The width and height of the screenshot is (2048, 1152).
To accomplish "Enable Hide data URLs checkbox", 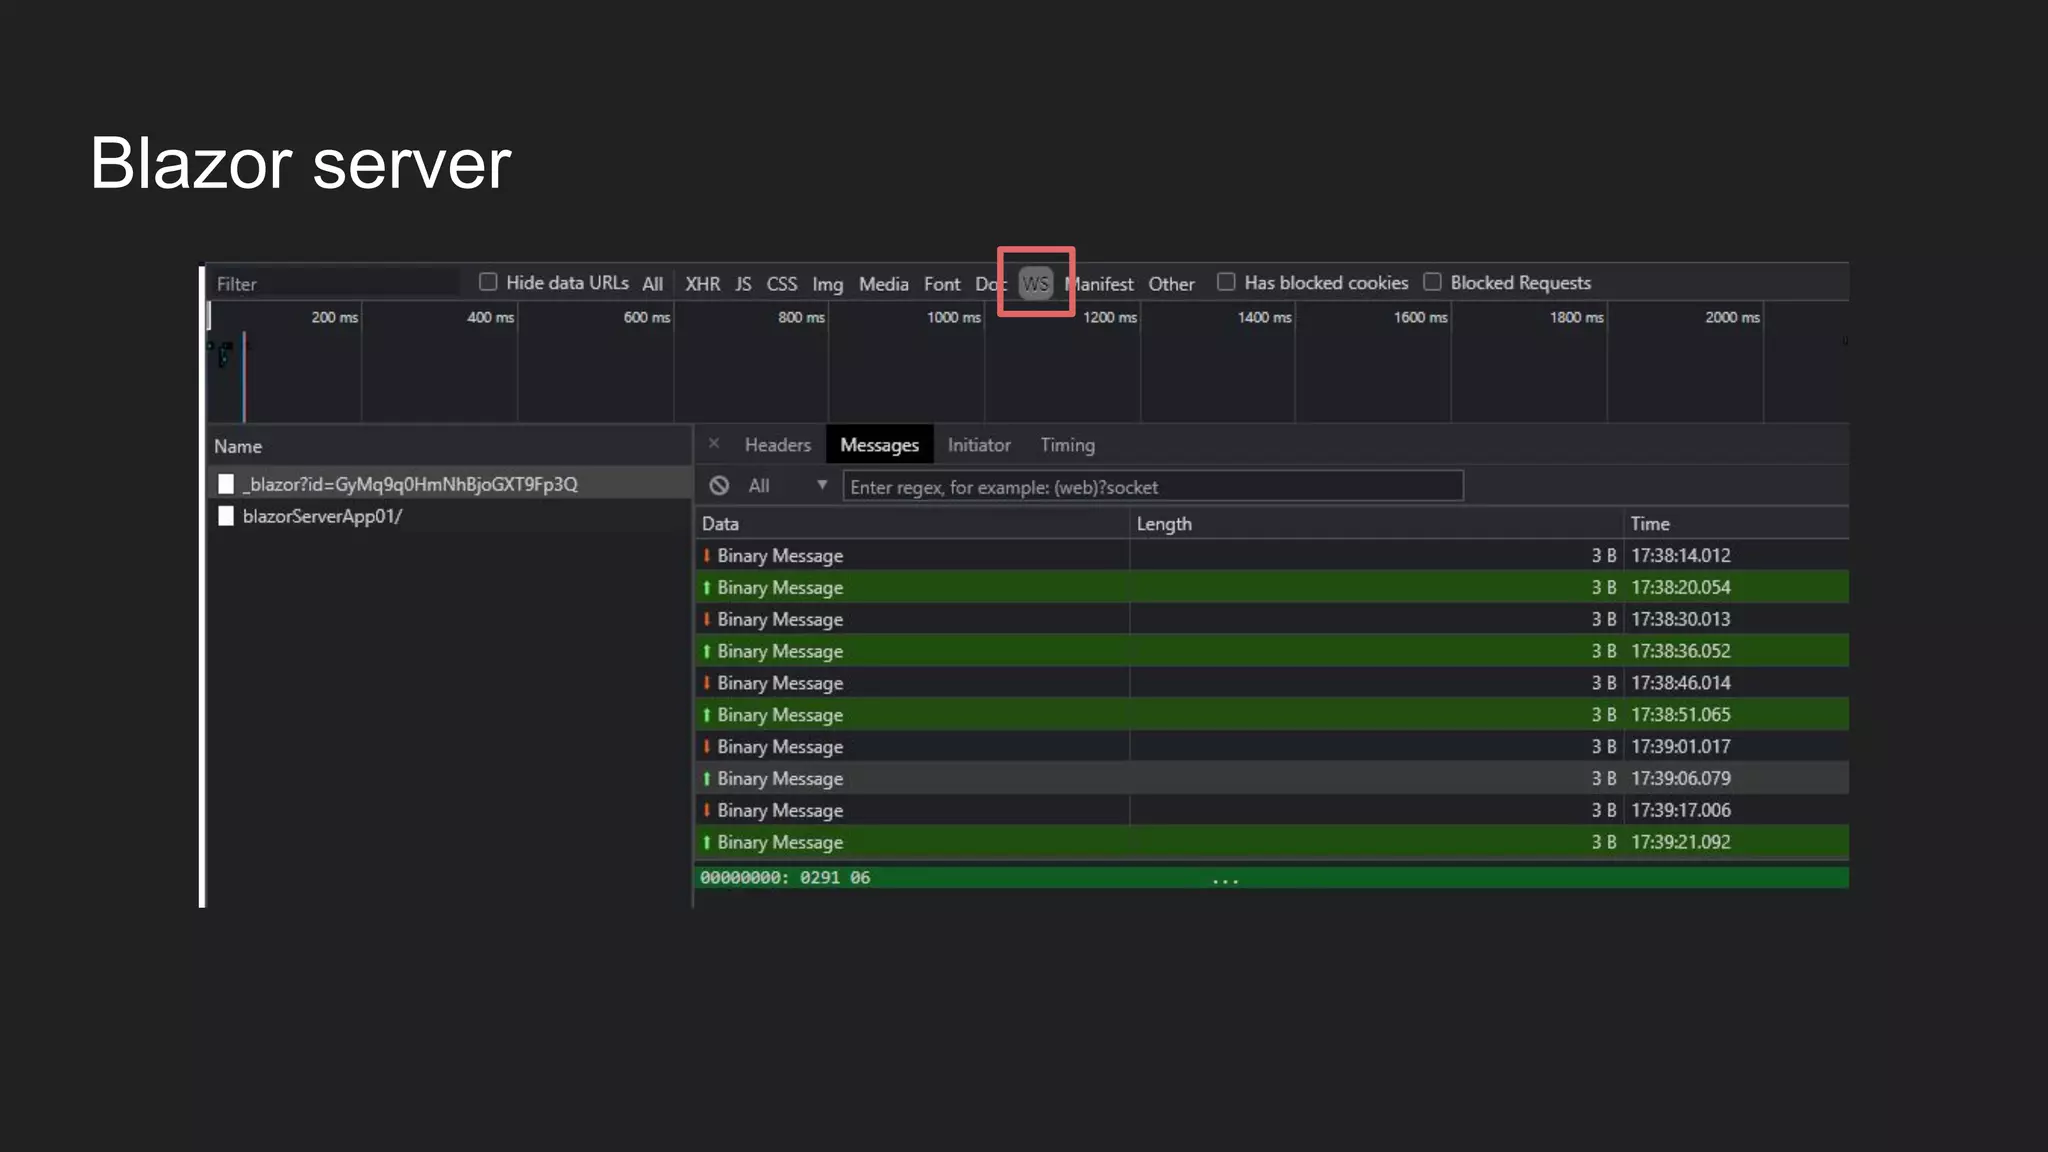I will [x=488, y=282].
